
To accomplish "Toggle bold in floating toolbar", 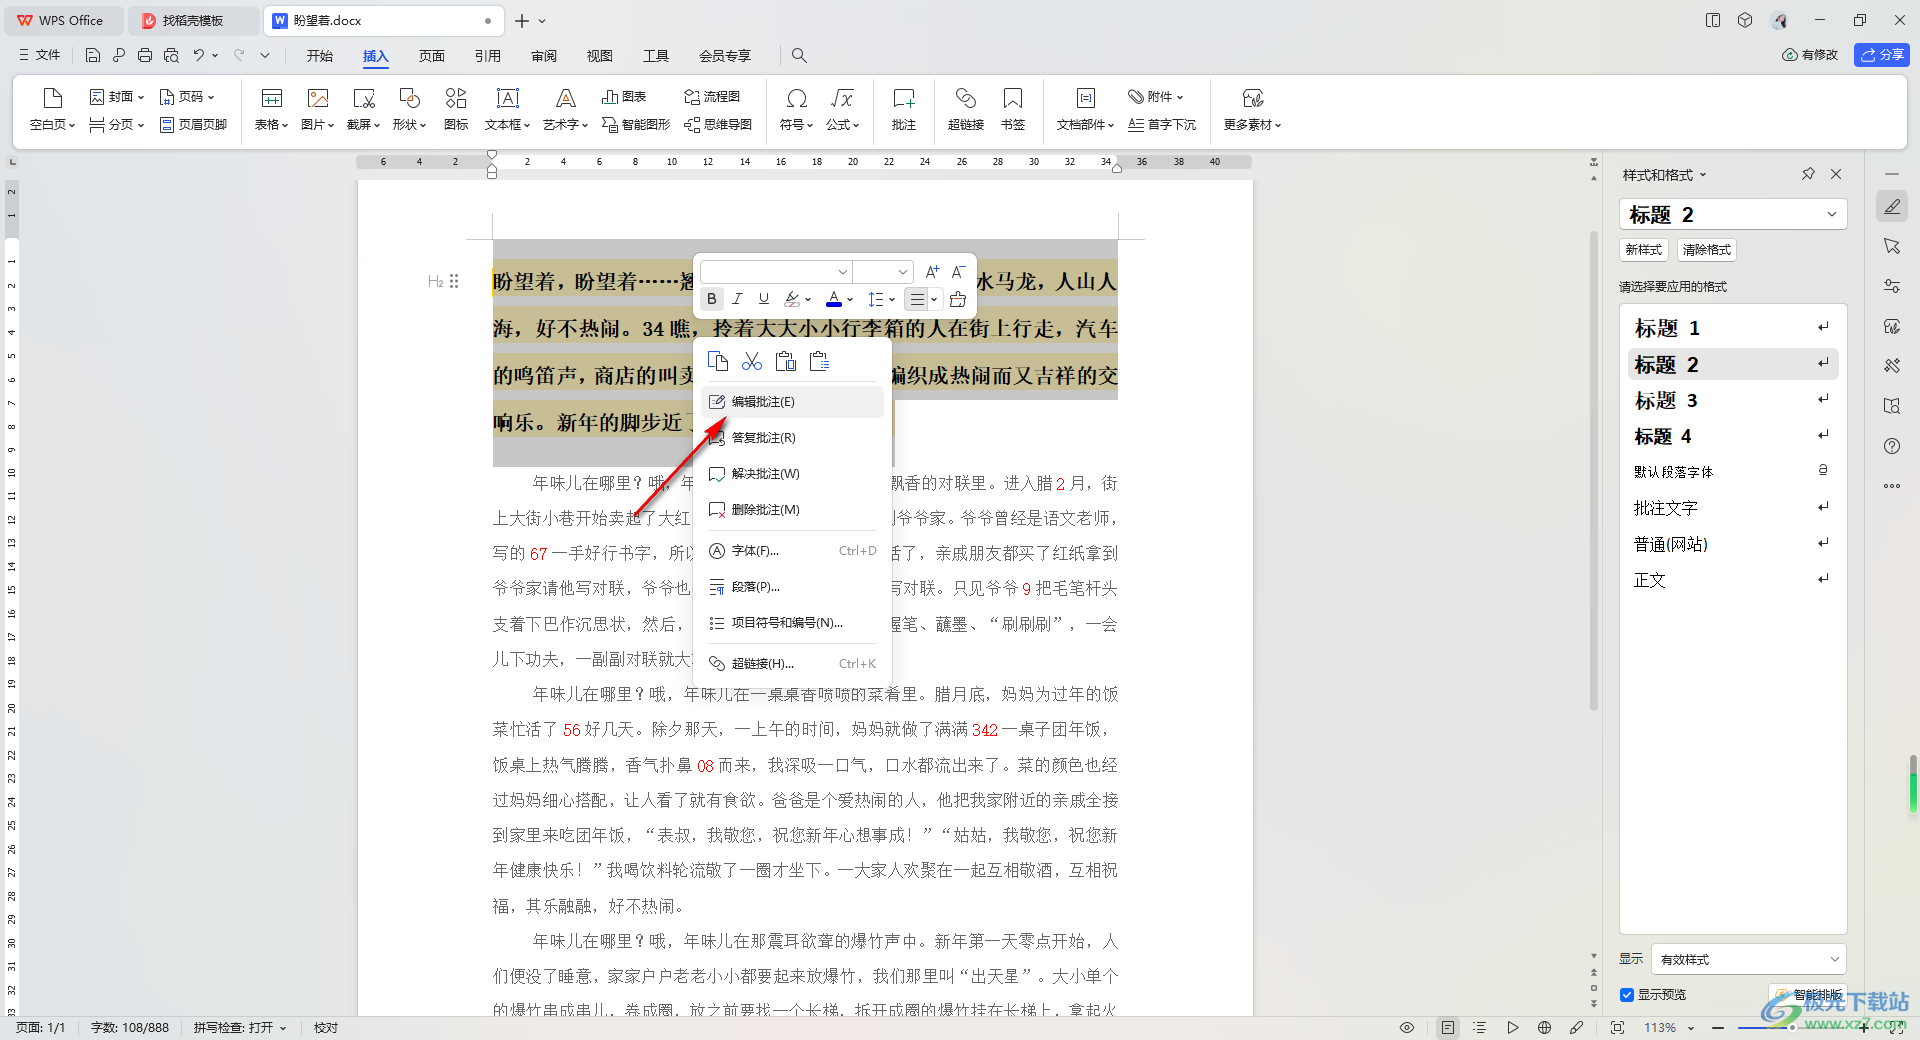I will (x=711, y=299).
